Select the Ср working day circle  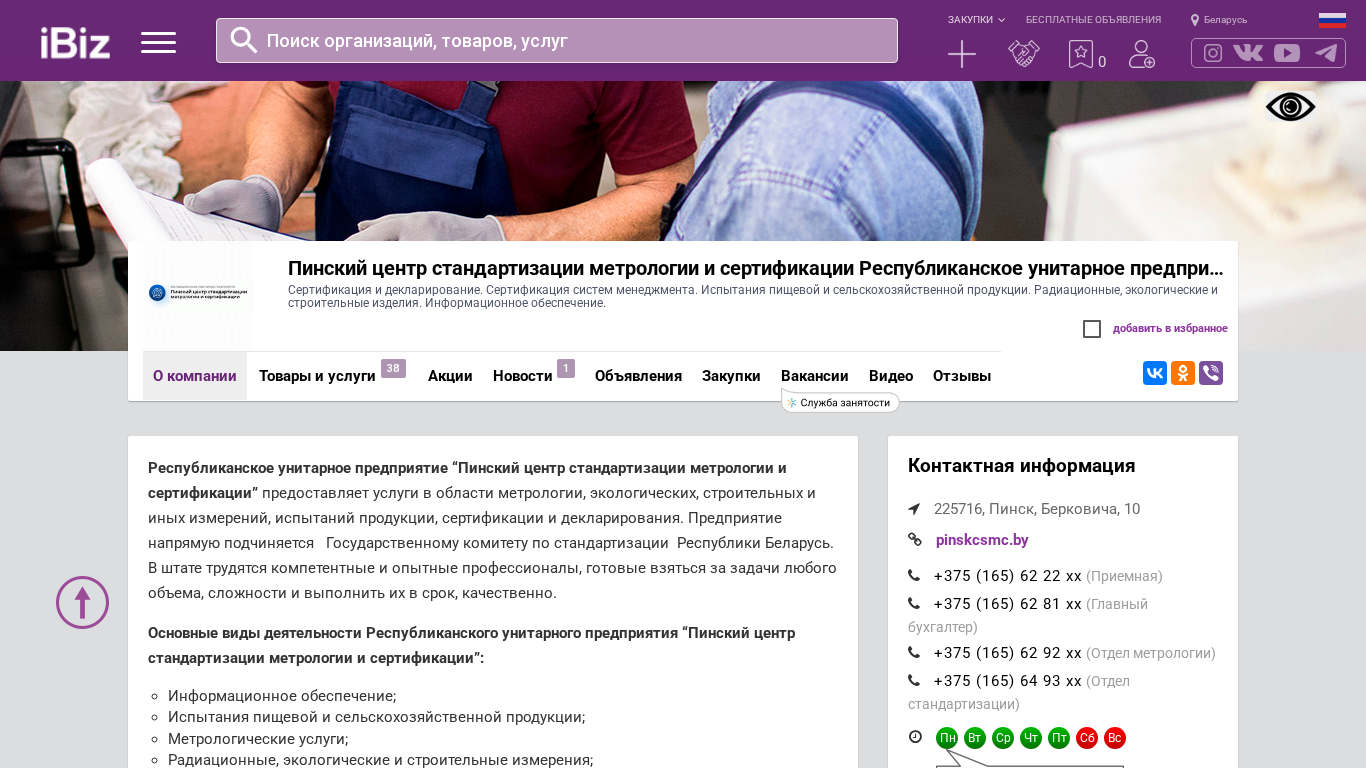[x=1003, y=738]
